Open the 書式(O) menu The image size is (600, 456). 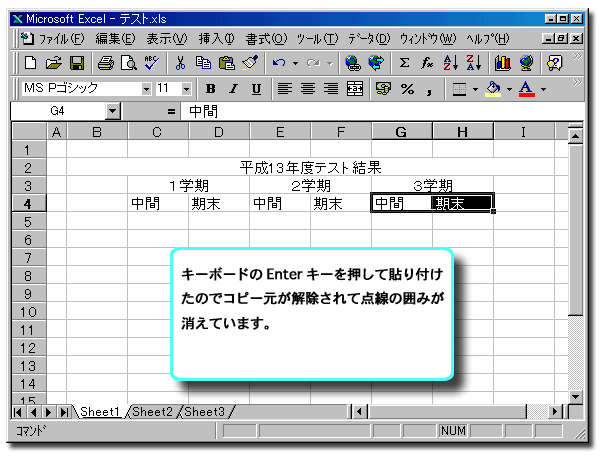(266, 39)
